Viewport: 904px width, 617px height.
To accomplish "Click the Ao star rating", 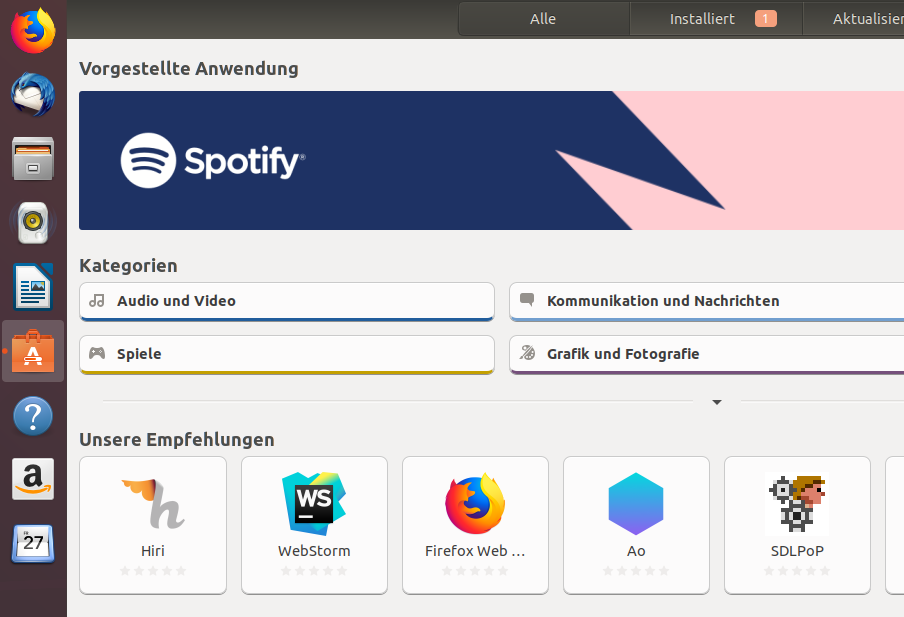I will 636,571.
